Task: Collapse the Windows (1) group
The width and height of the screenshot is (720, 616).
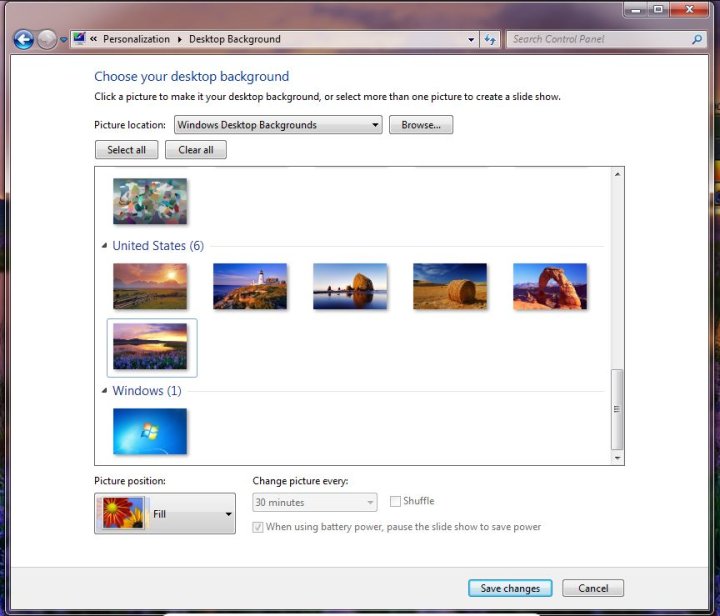Action: tap(104, 391)
